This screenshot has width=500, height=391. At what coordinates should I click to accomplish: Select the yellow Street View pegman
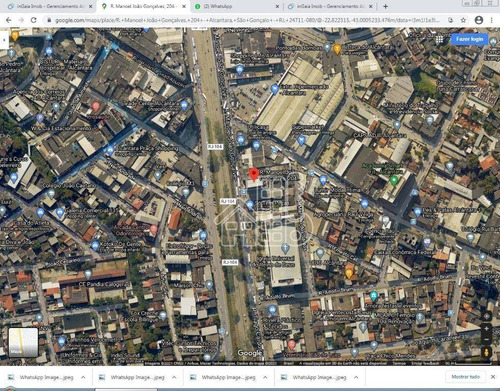pos(486,352)
